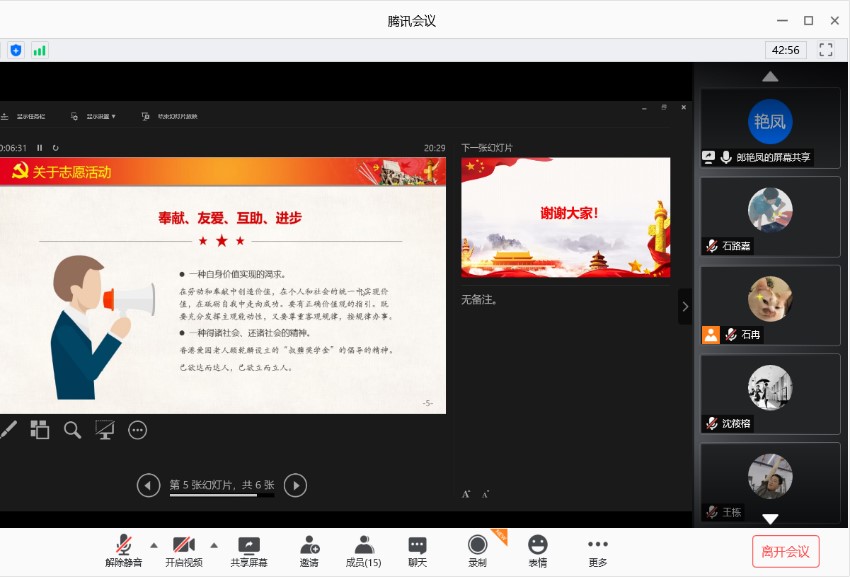Screen dimensions: 850x577
Task: Collapse the participant video side panel
Action: [685, 306]
